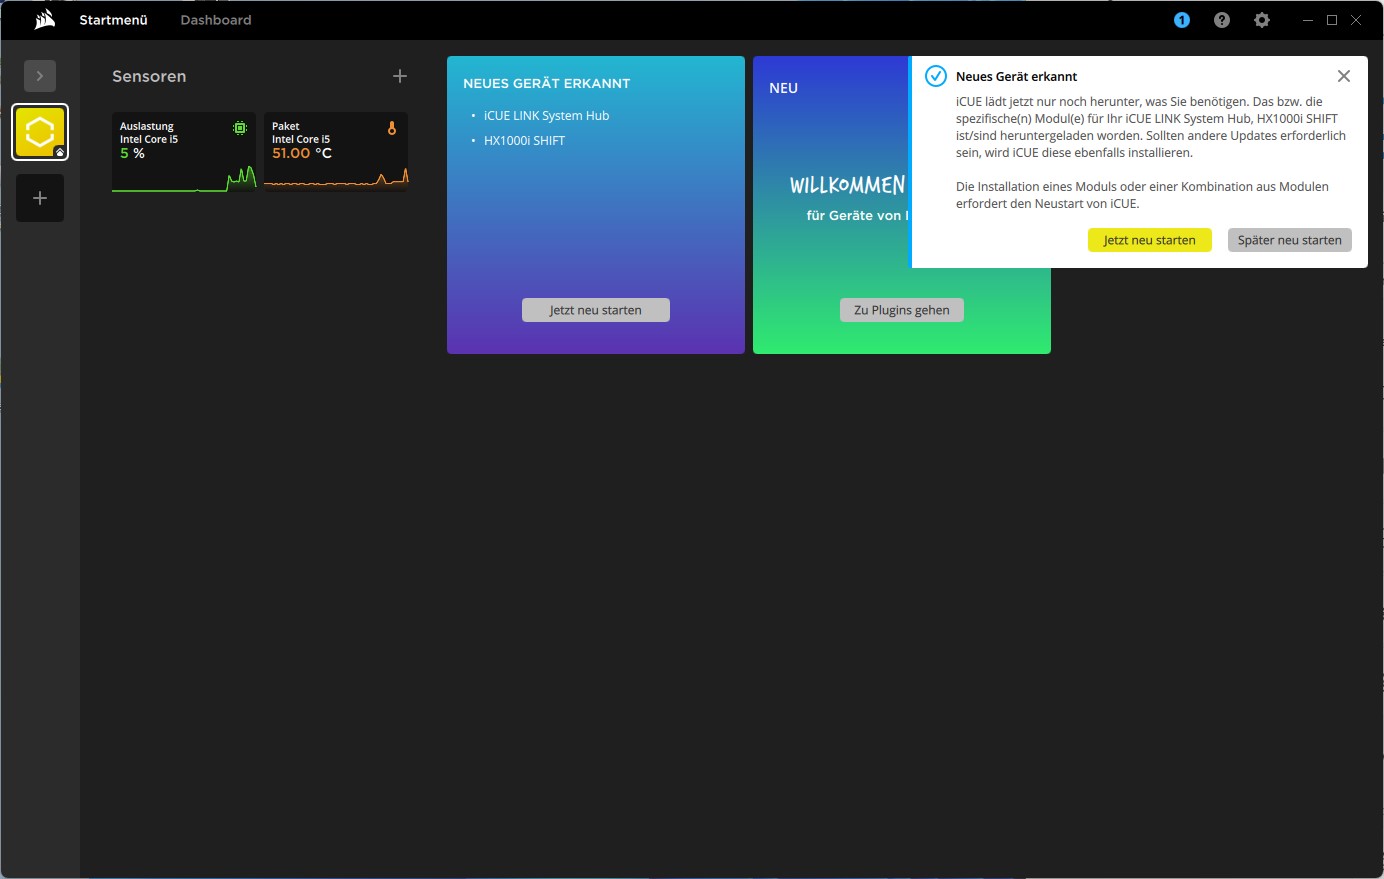Screen dimensions: 1384x879
Task: Add a sensor with plus icon
Action: coord(400,76)
